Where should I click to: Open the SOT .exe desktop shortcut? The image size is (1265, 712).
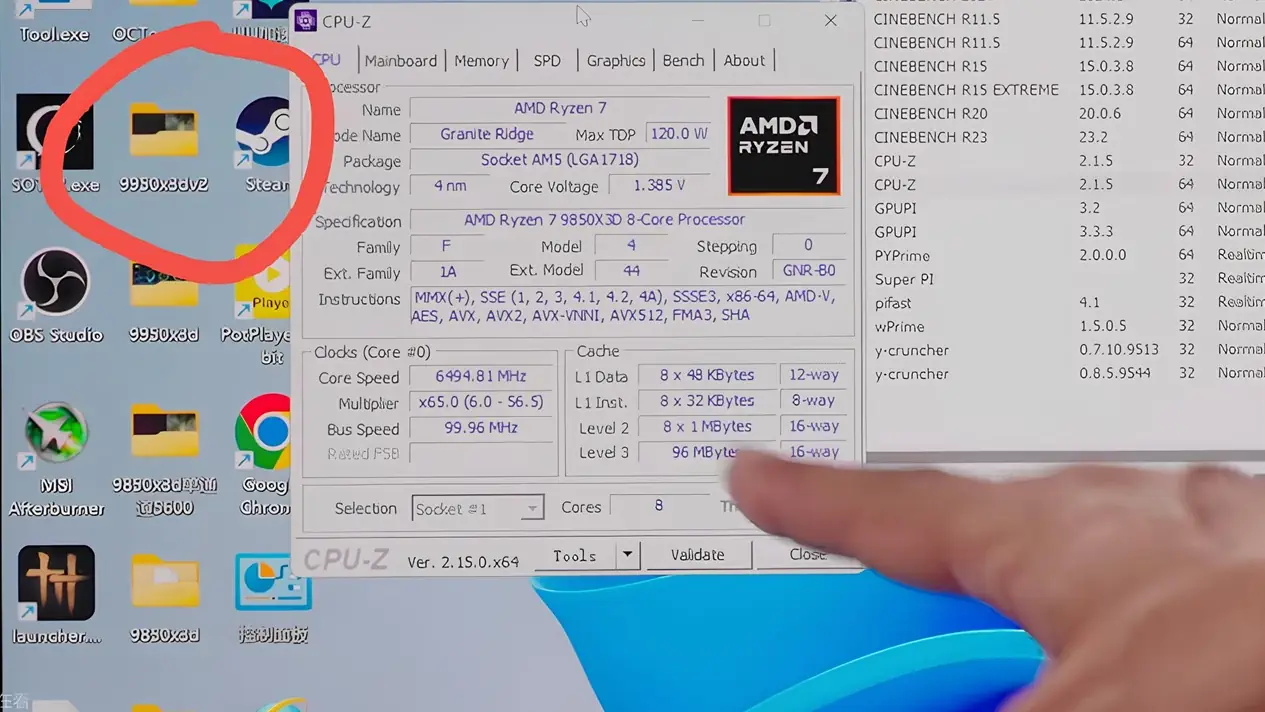pyautogui.click(x=54, y=143)
